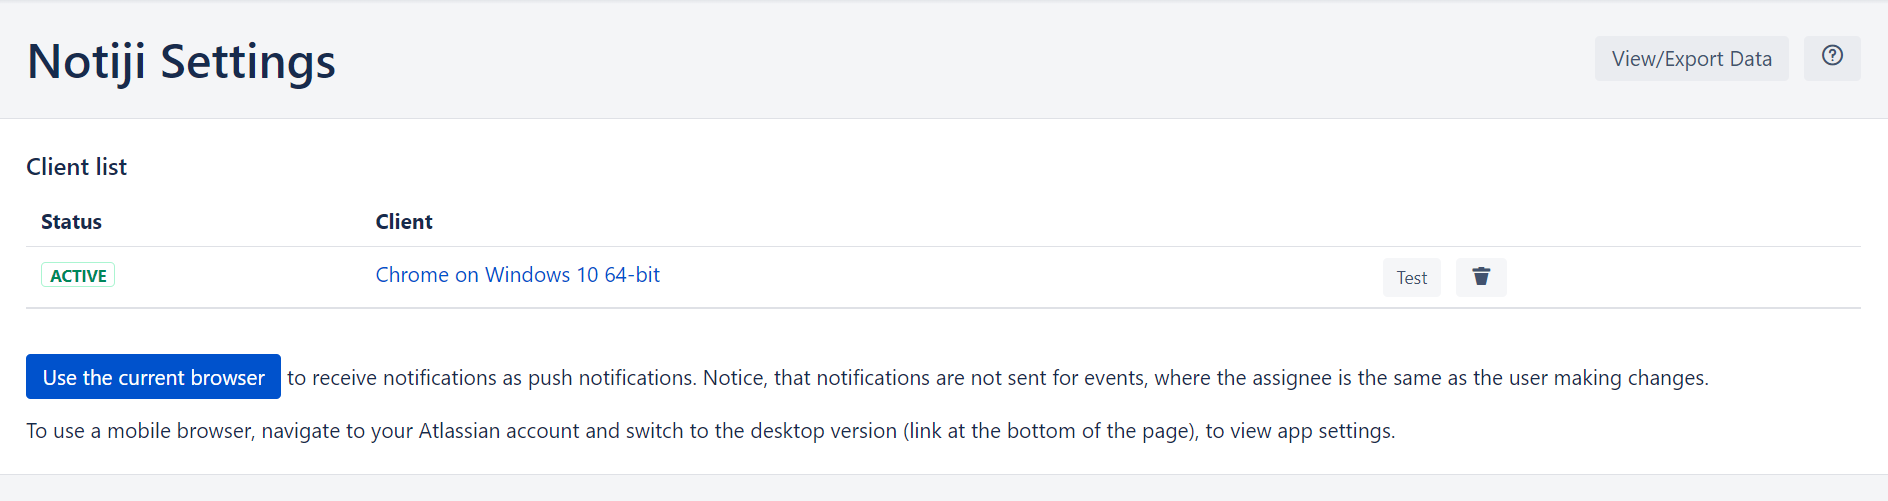
Task: Open the Chrome on Windows 10 64-bit link
Action: (x=517, y=275)
